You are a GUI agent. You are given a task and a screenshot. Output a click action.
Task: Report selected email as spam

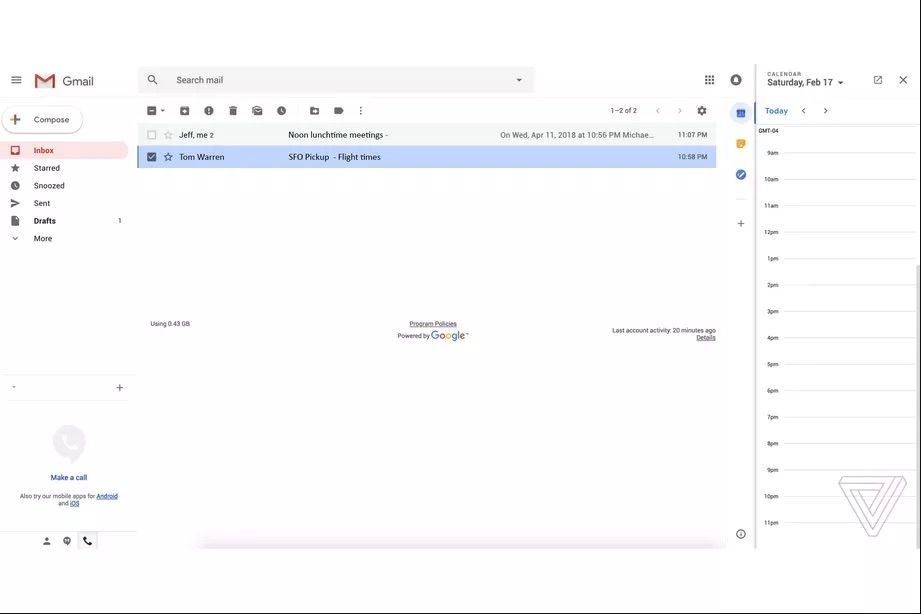(x=209, y=111)
